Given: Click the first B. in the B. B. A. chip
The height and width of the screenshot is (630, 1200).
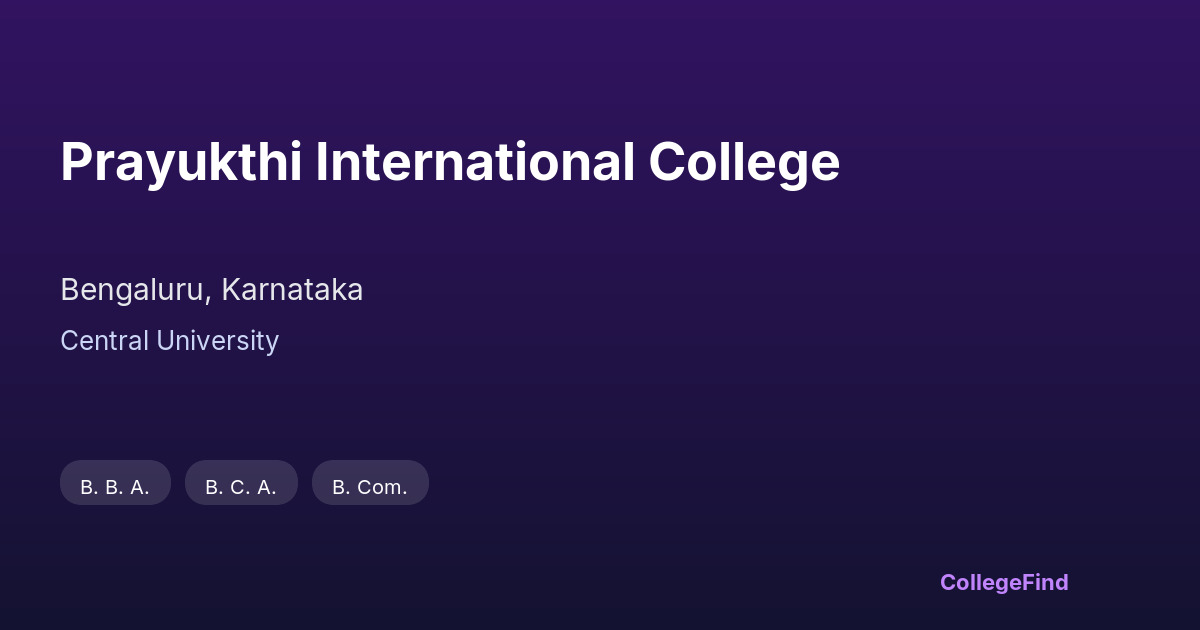Looking at the screenshot, I should [88, 488].
